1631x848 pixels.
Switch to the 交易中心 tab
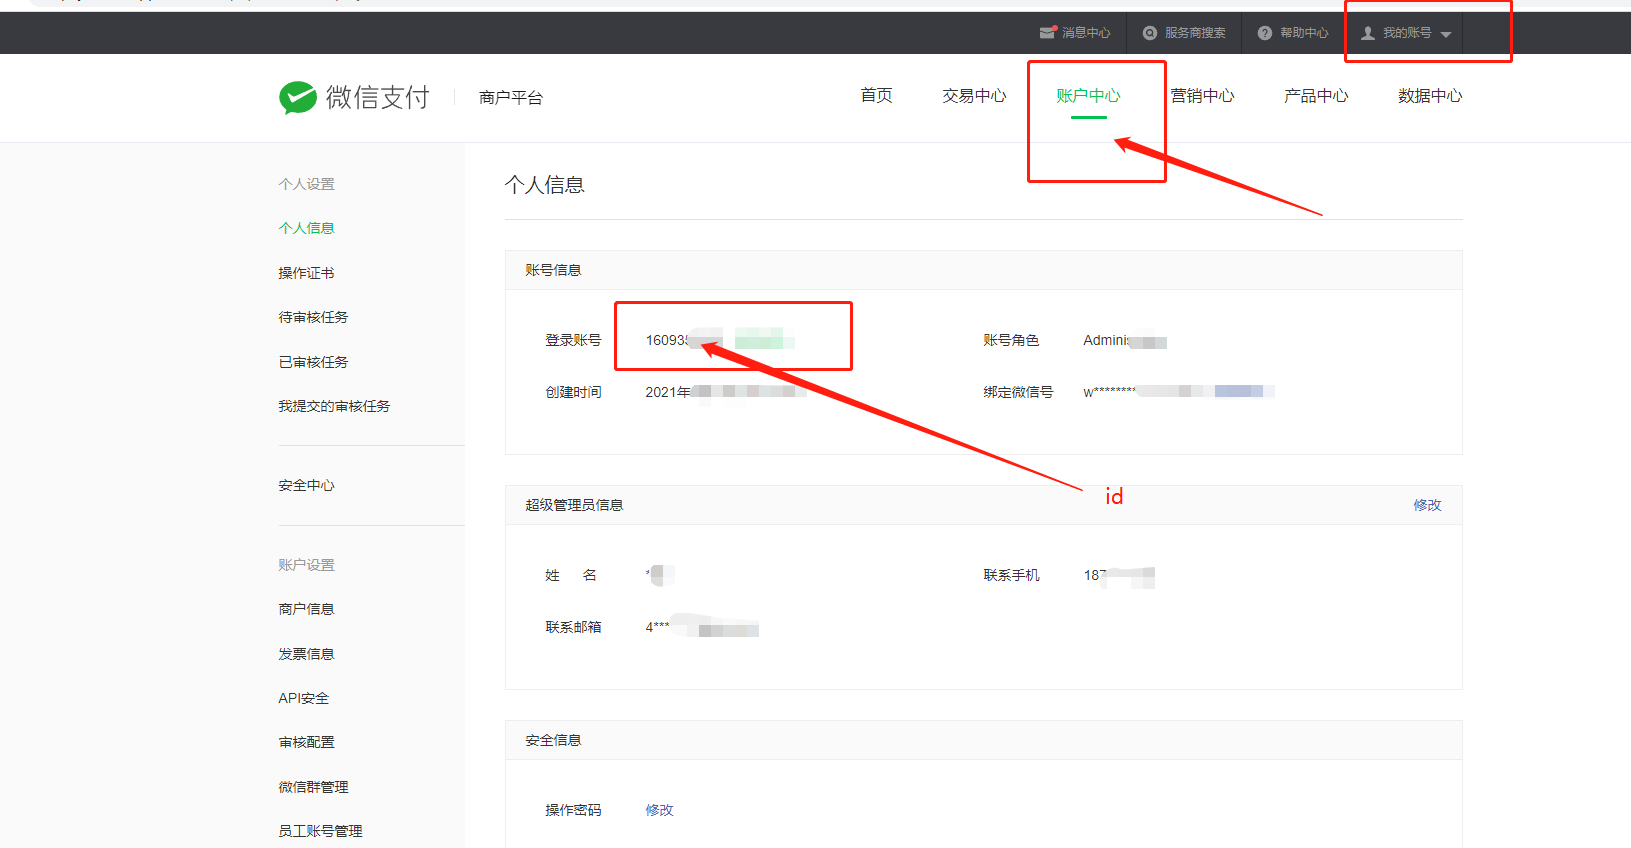[x=974, y=95]
